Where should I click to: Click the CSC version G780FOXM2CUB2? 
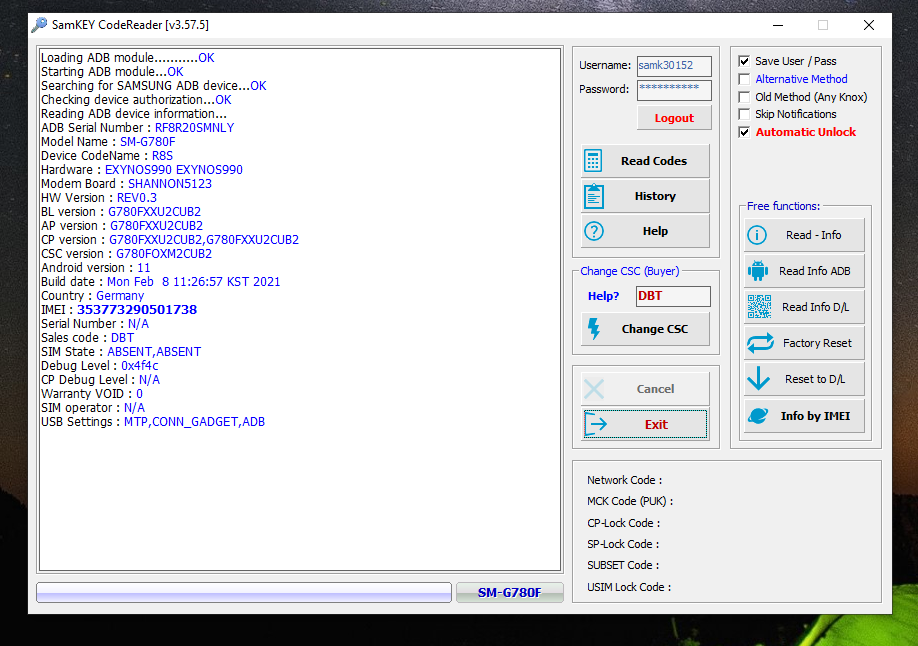point(164,254)
